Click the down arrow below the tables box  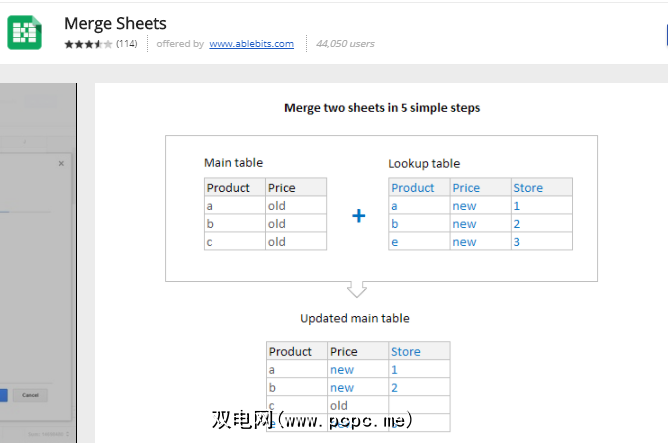click(357, 289)
